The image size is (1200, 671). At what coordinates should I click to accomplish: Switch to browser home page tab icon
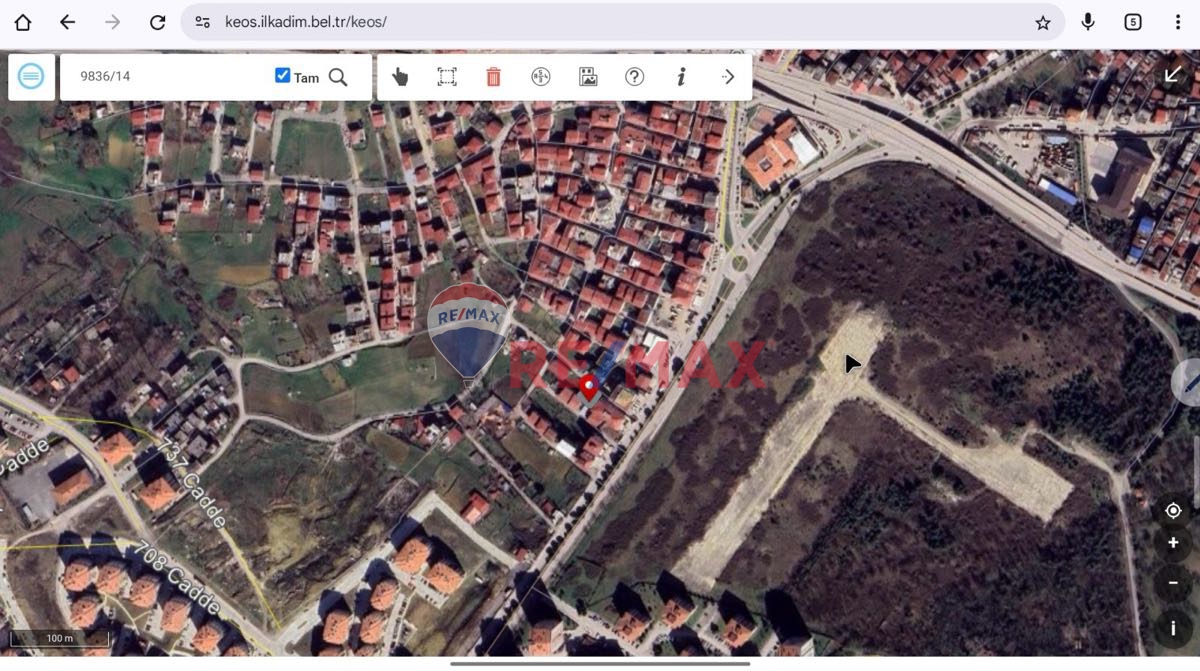[22, 21]
